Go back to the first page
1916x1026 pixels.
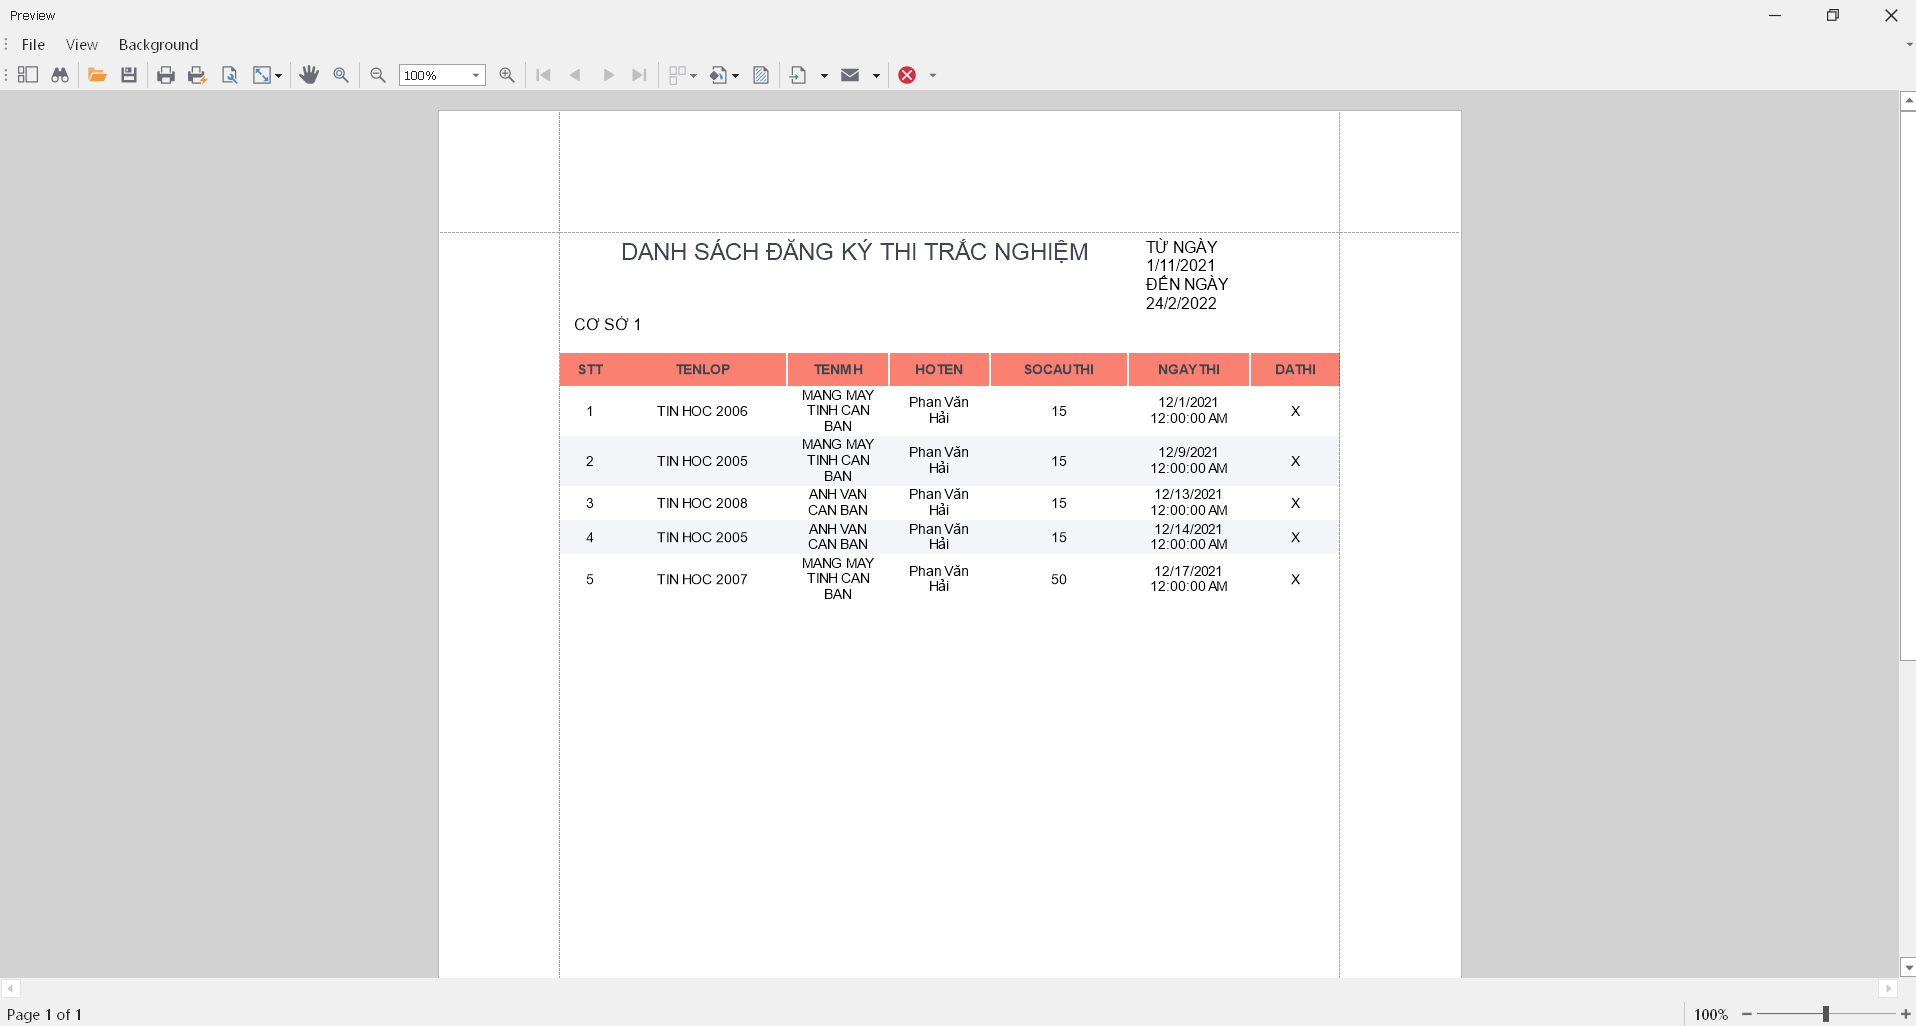click(542, 75)
